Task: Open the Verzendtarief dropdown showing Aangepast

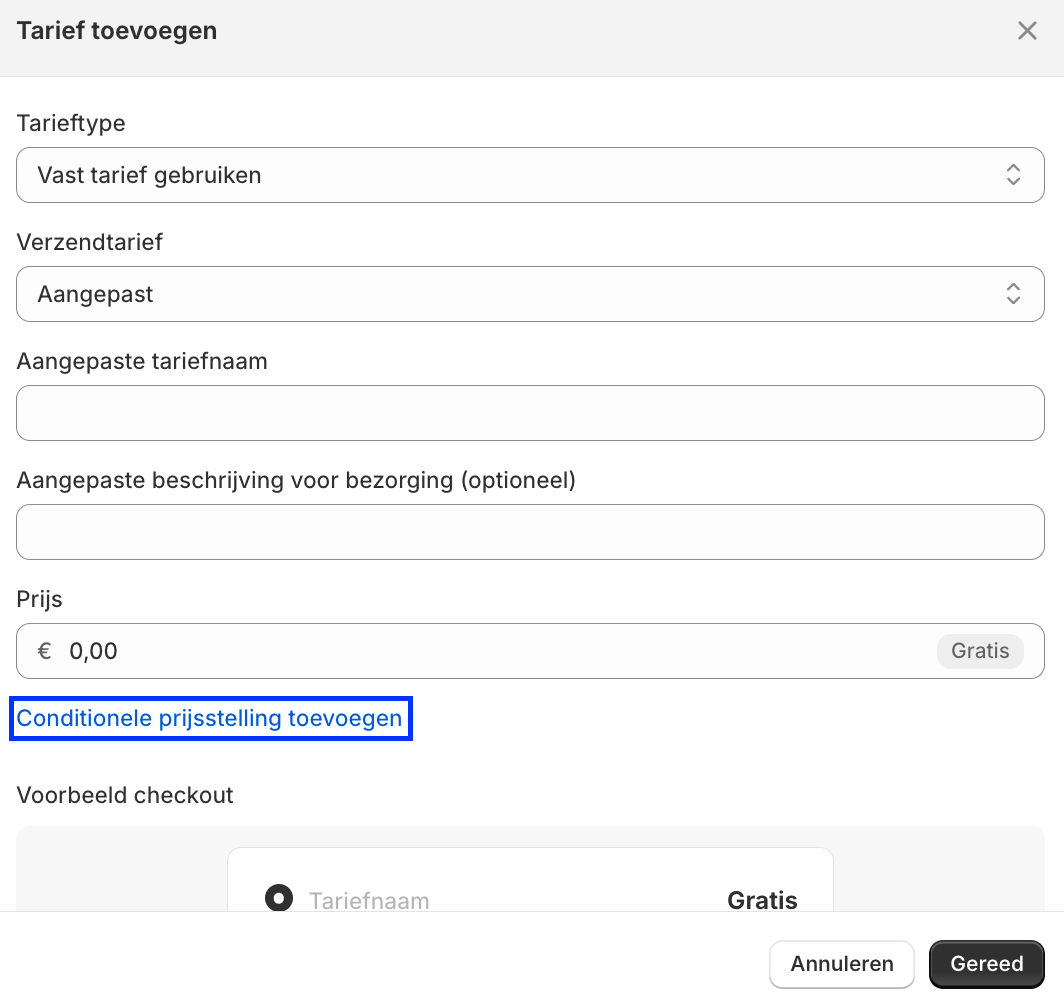Action: (530, 294)
